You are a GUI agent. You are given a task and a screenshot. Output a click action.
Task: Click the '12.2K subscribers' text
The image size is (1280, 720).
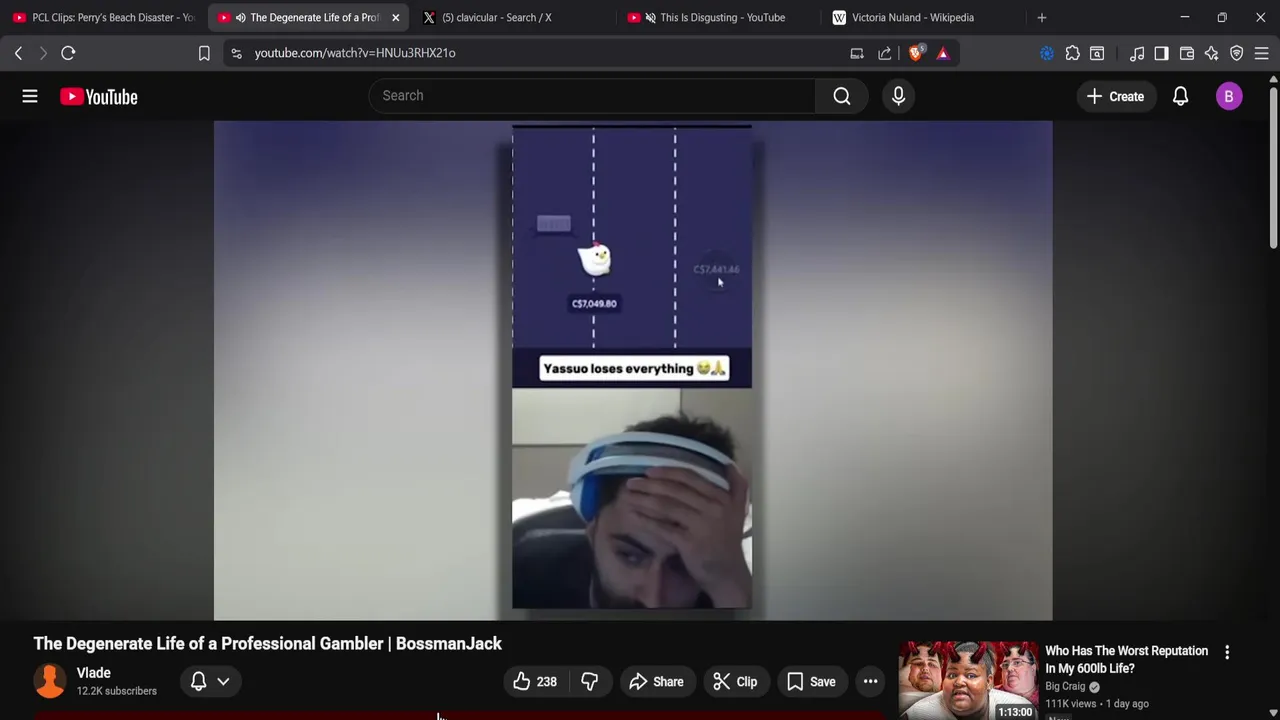point(117,691)
